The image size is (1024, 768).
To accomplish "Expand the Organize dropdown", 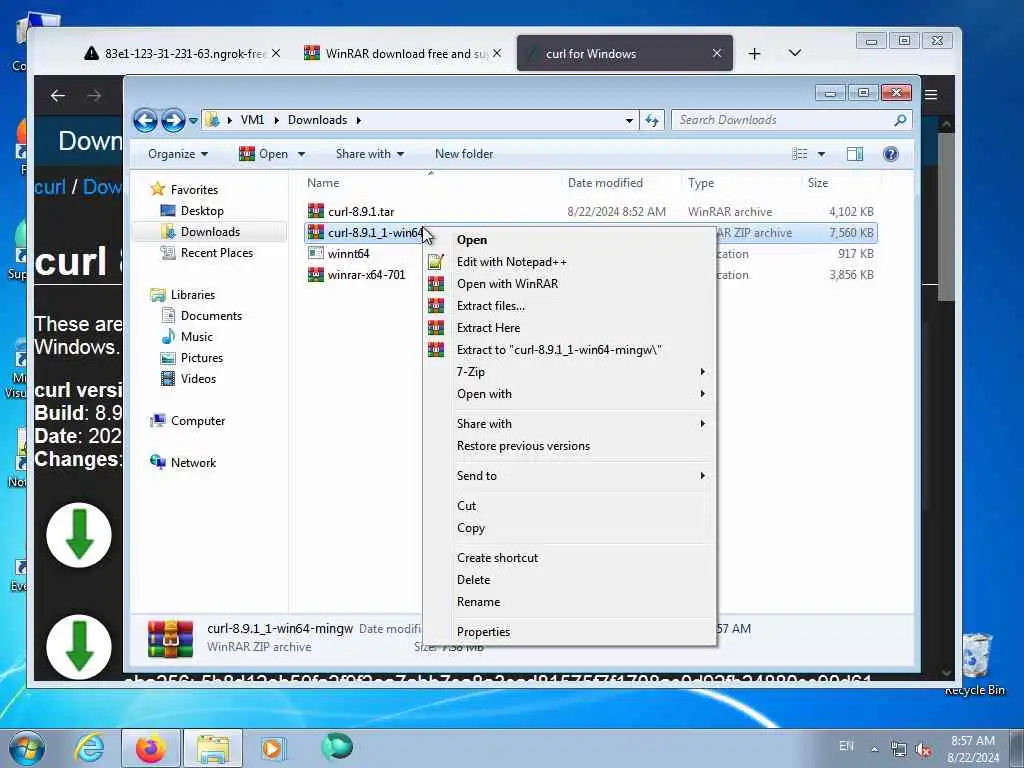I will click(178, 154).
